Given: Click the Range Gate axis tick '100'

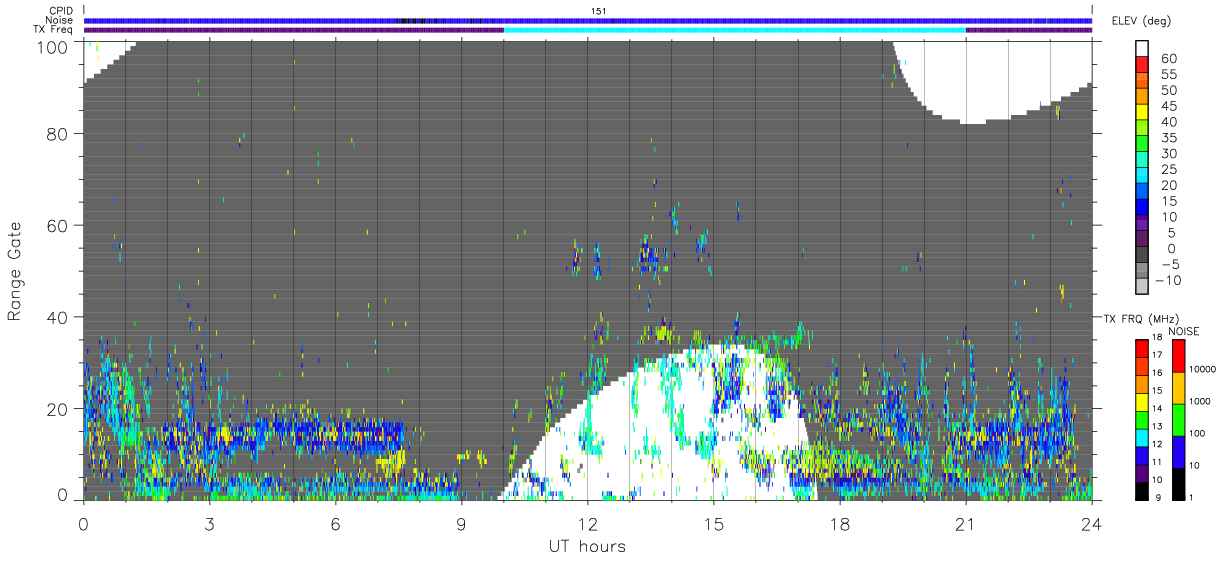Looking at the screenshot, I should pyautogui.click(x=53, y=46).
